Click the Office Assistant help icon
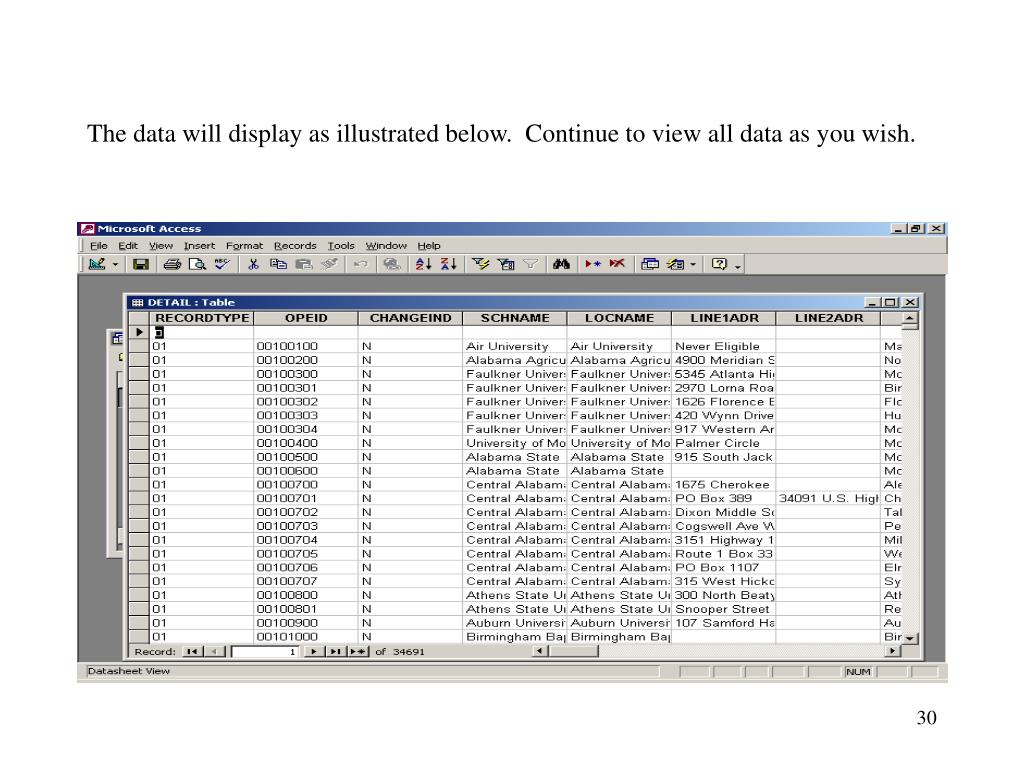This screenshot has height=768, width=1024. pos(719,264)
